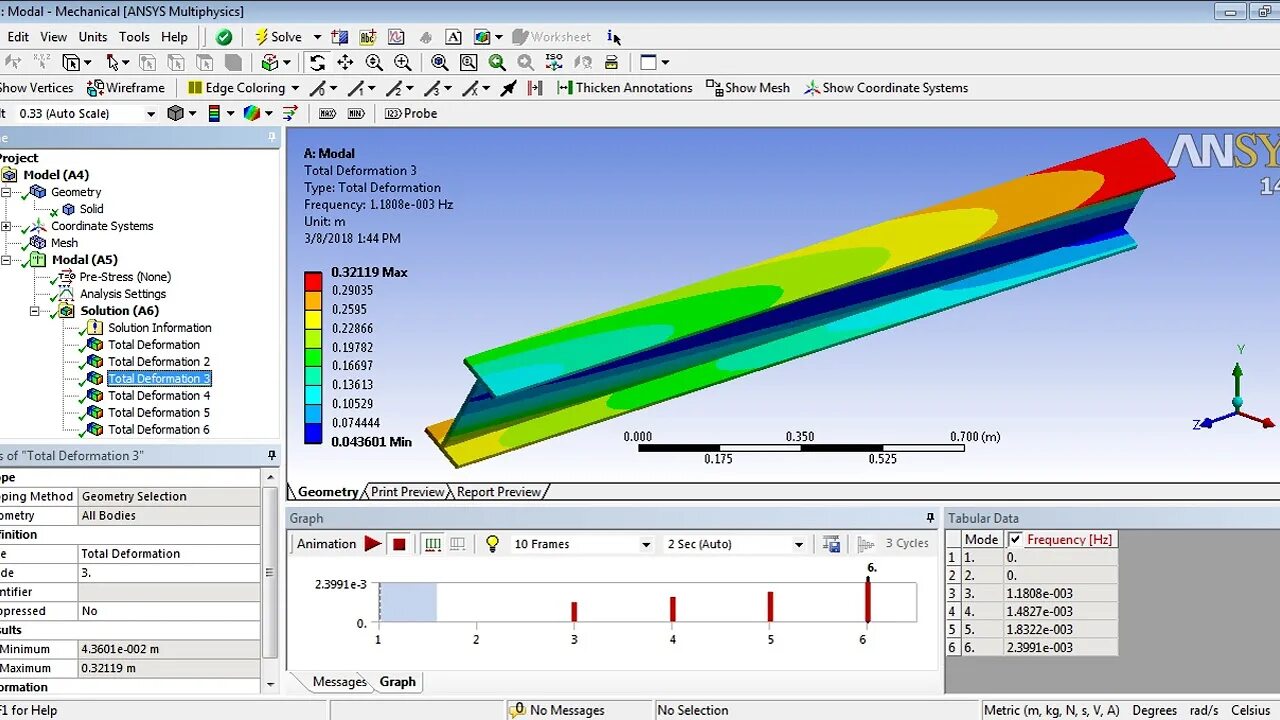Select Solution Information tree item
This screenshot has height=720, width=1280.
(x=160, y=328)
